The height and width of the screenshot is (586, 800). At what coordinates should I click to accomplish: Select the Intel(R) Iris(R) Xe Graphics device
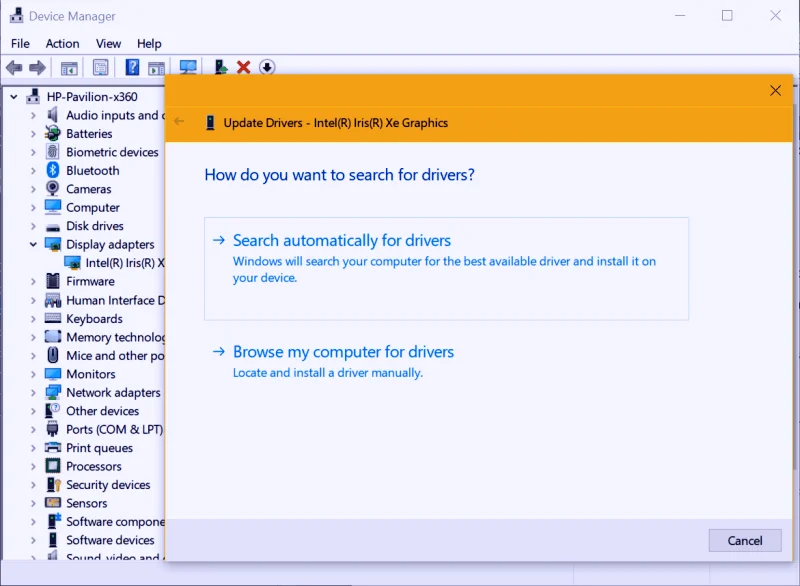pyautogui.click(x=120, y=262)
